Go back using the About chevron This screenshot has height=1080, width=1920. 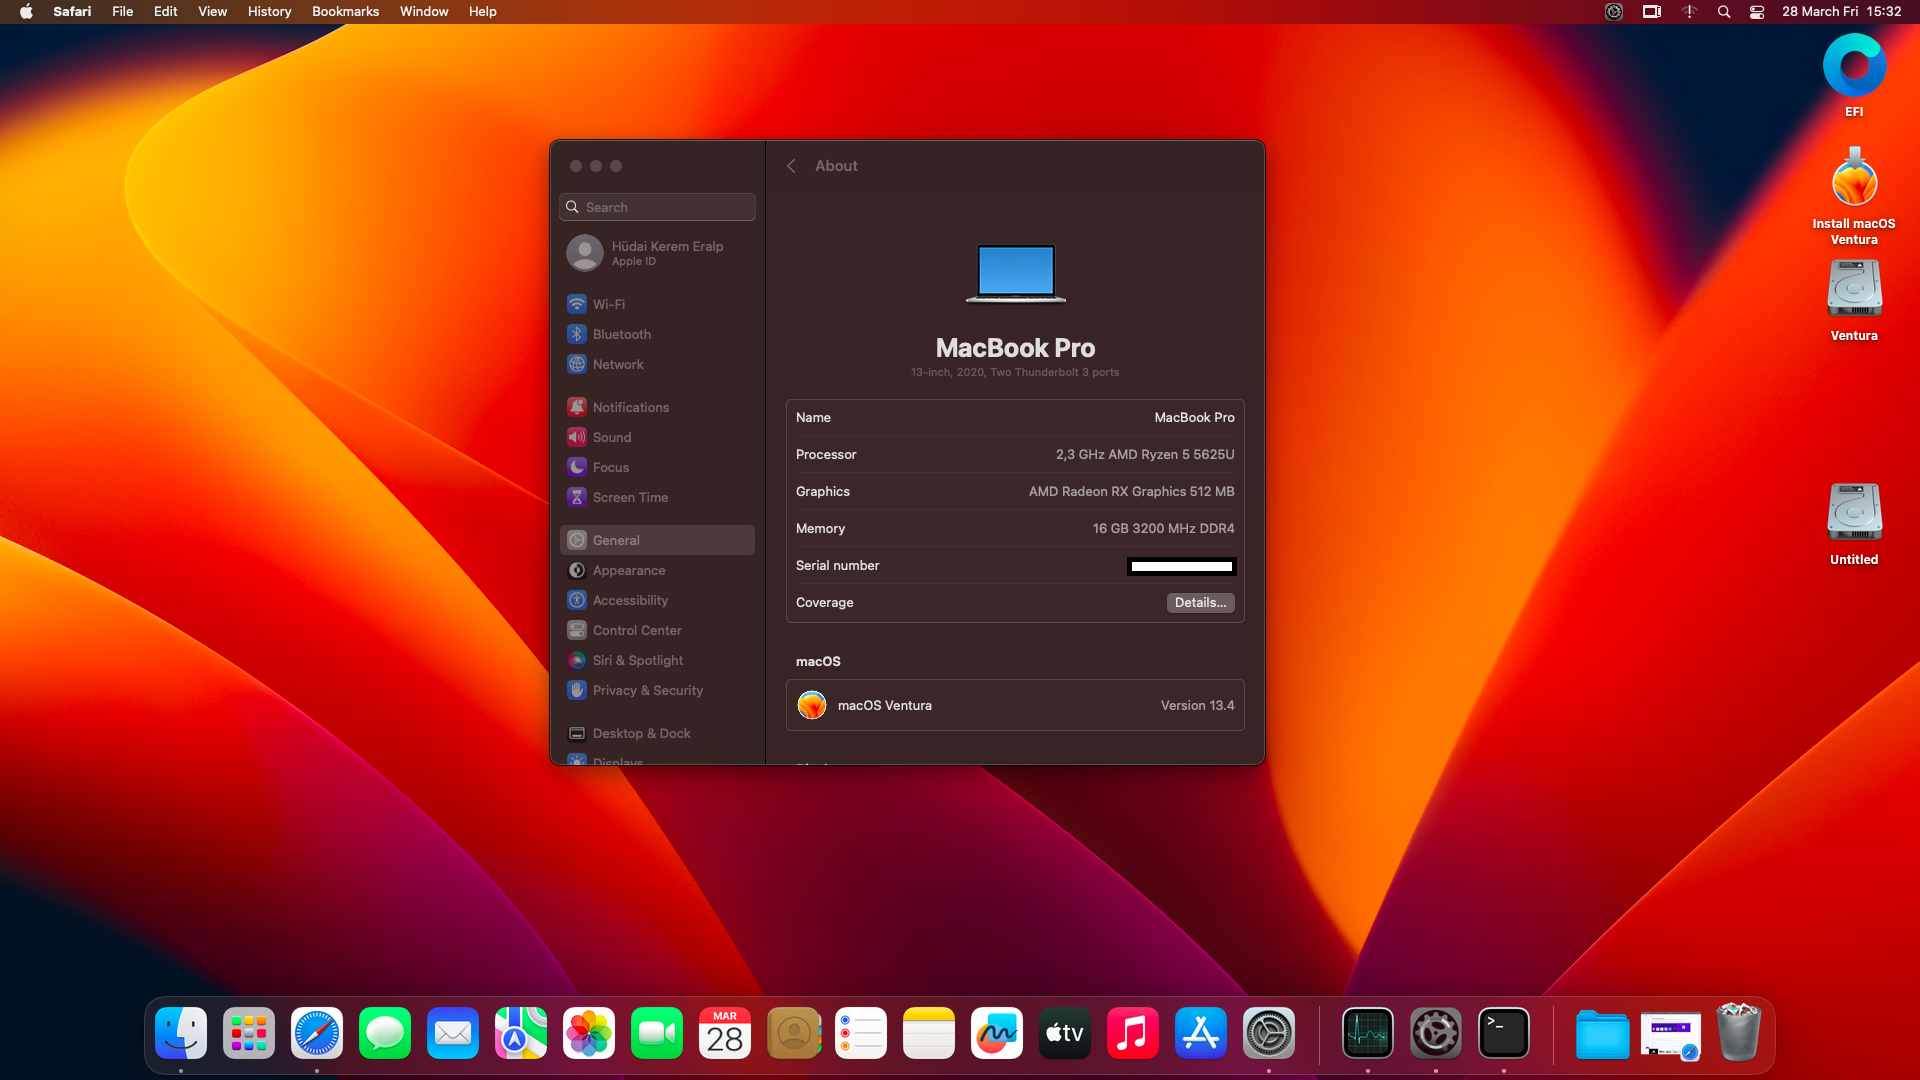point(791,166)
